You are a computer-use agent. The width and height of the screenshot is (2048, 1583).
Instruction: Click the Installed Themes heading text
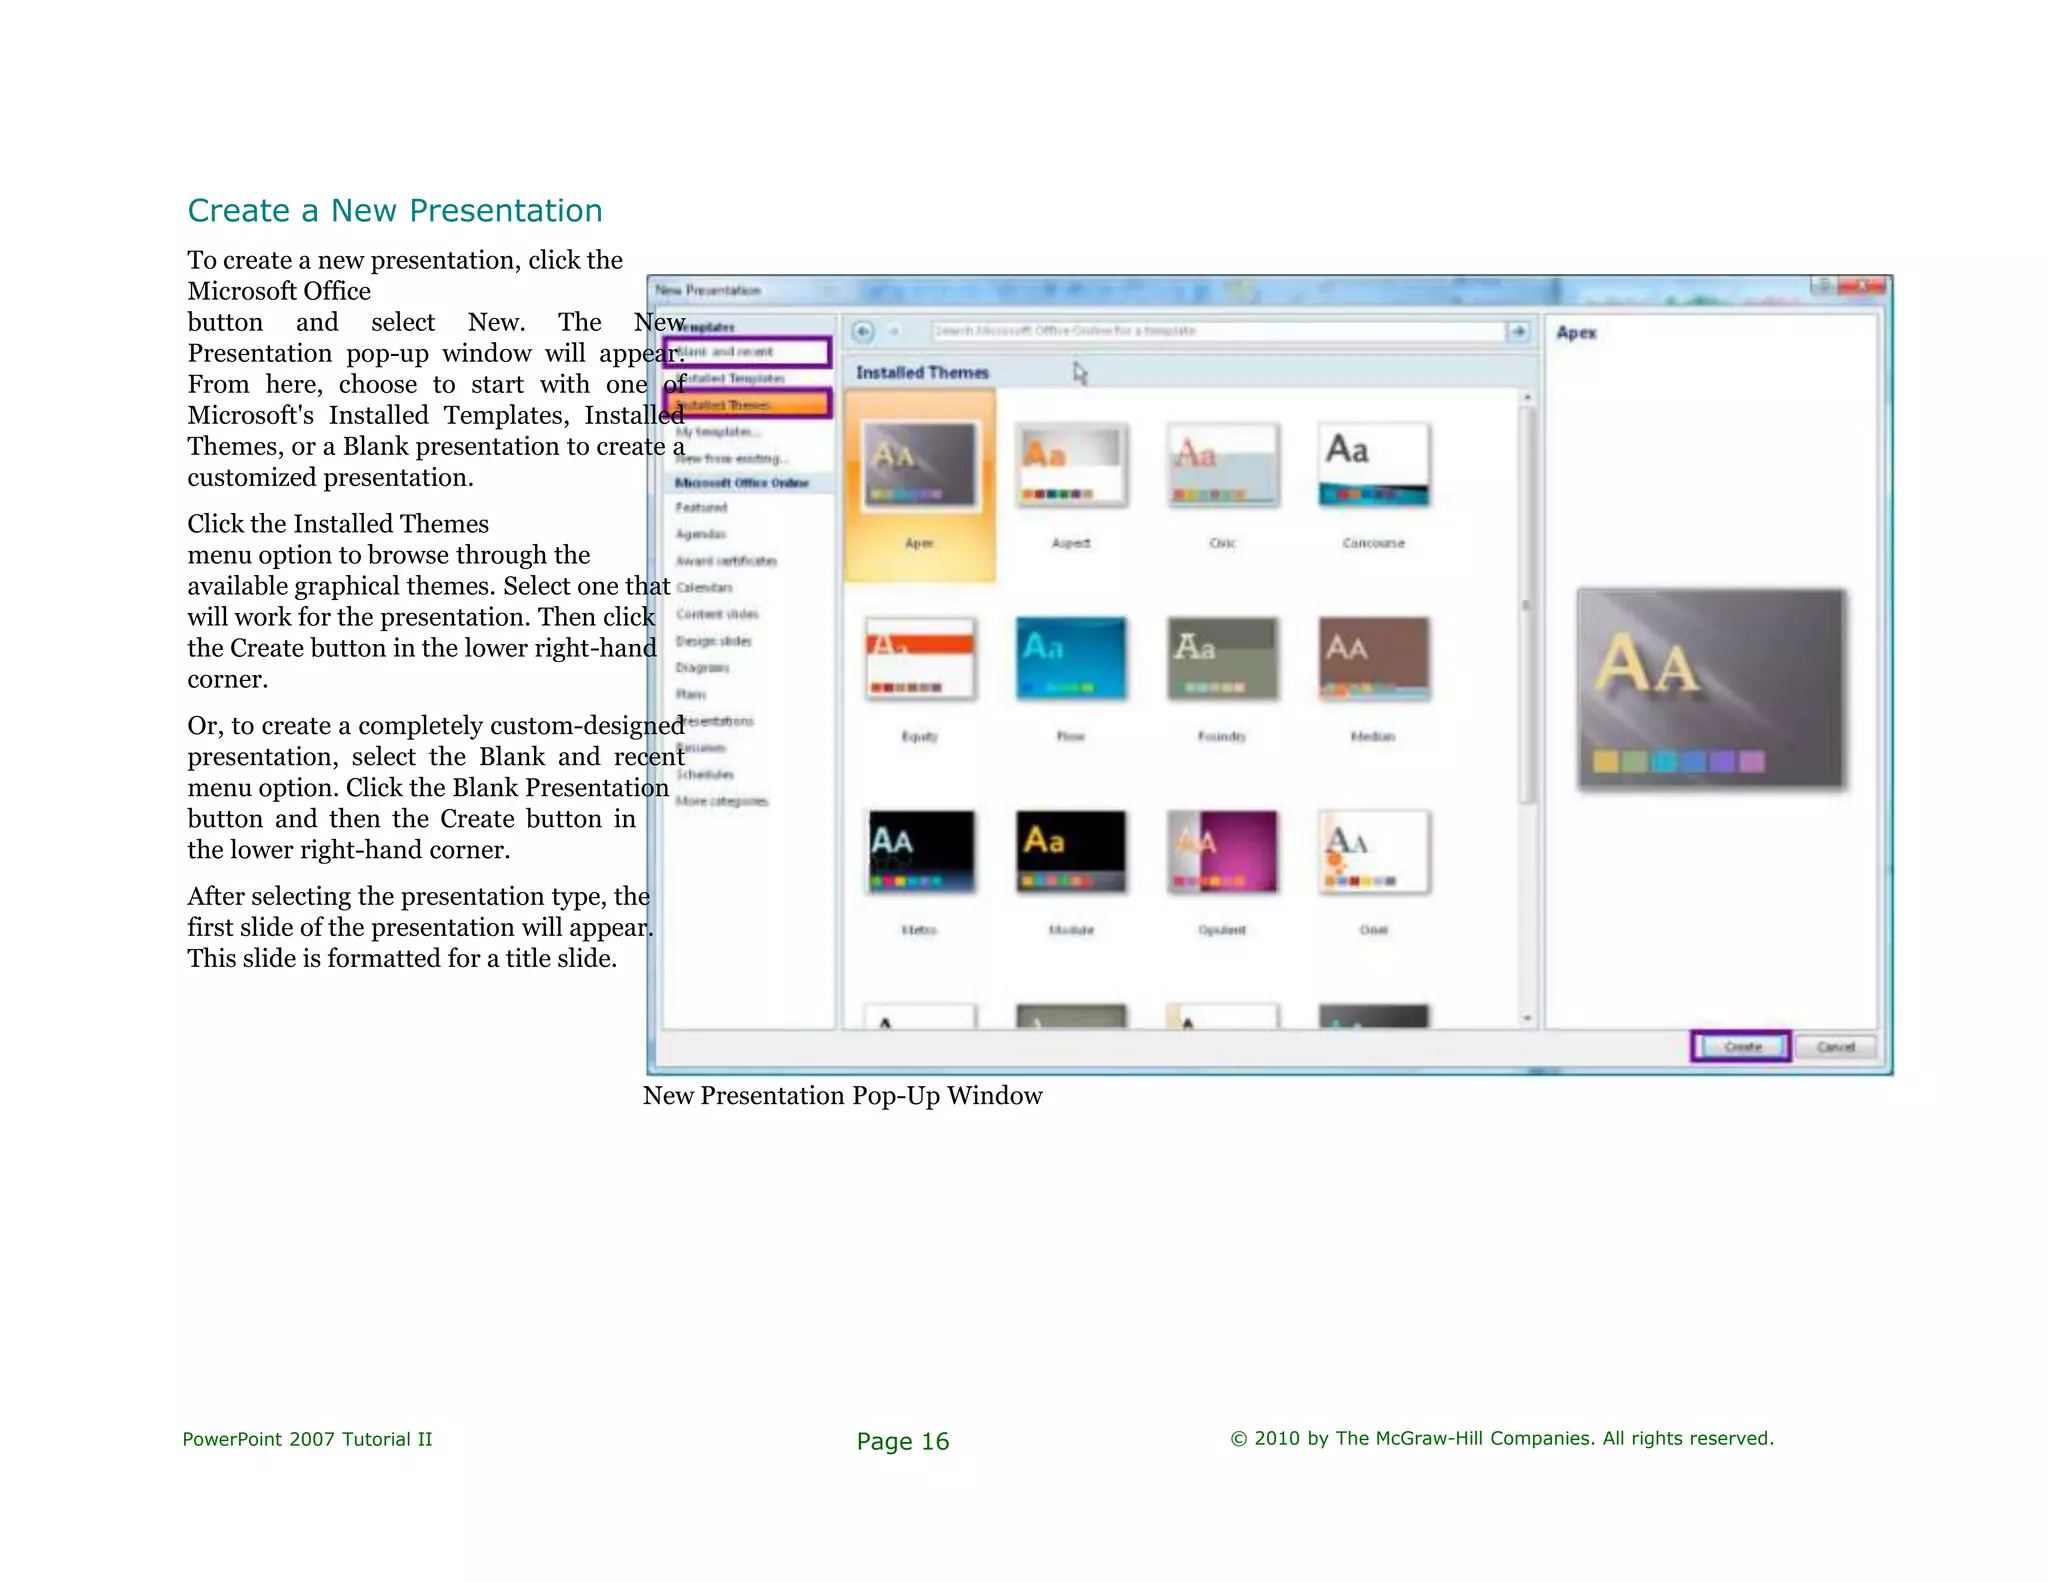[x=922, y=372]
